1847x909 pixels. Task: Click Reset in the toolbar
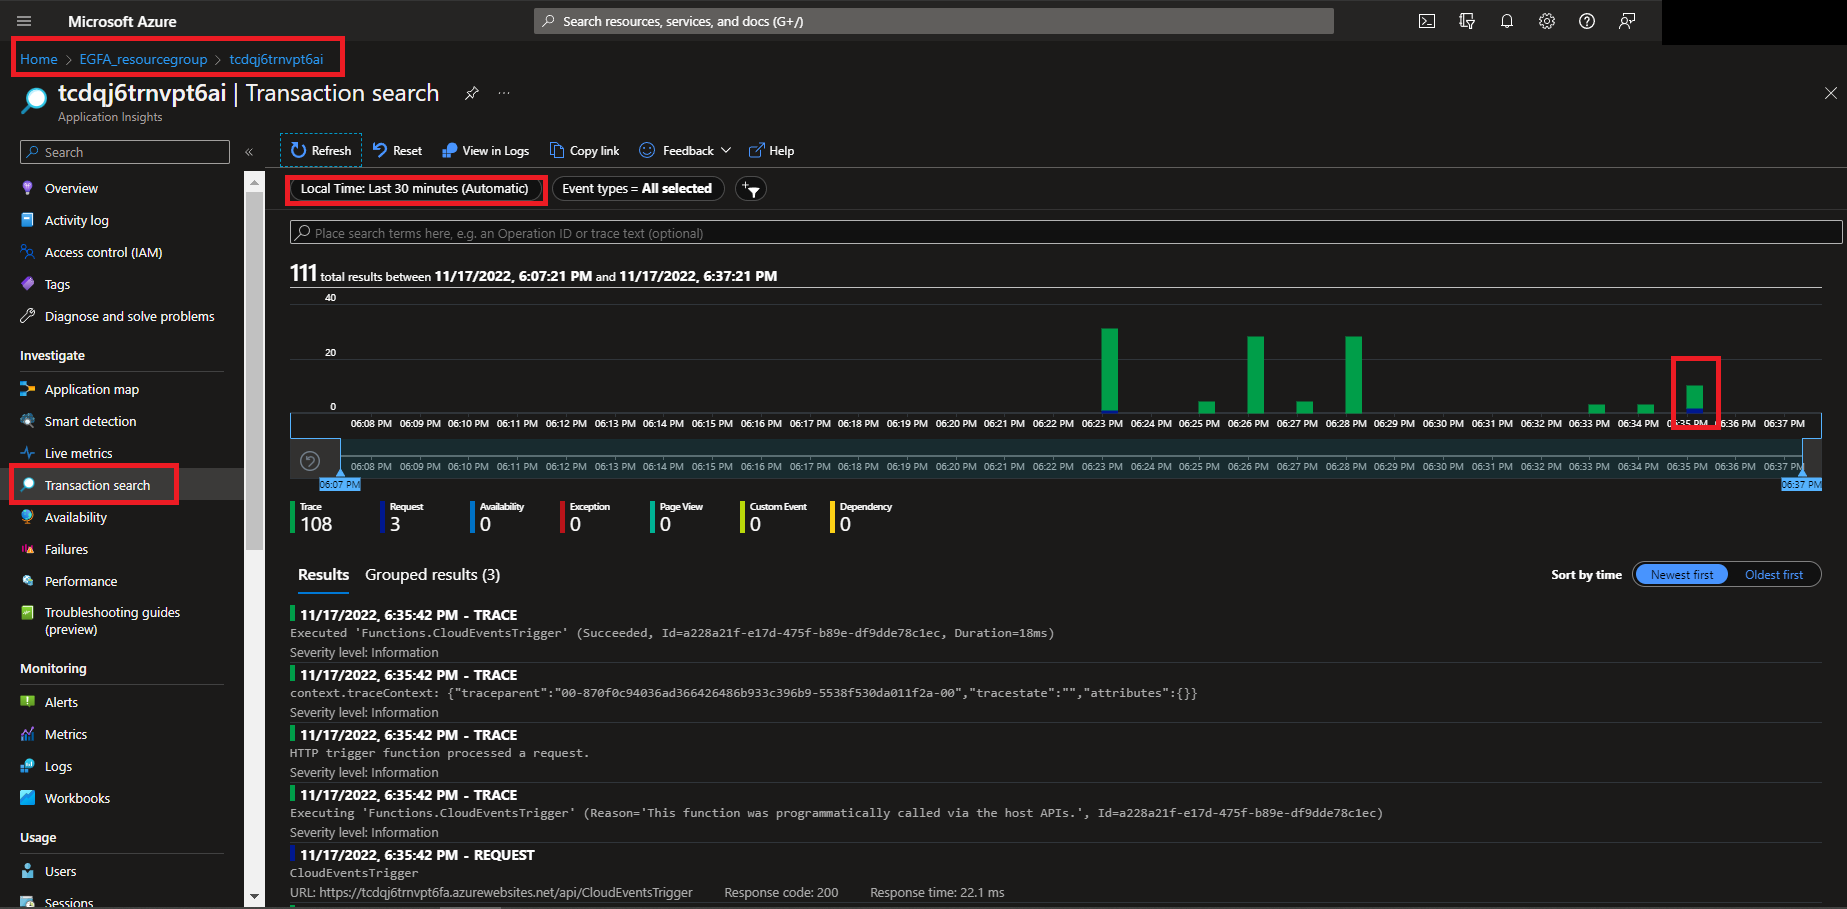tap(398, 151)
